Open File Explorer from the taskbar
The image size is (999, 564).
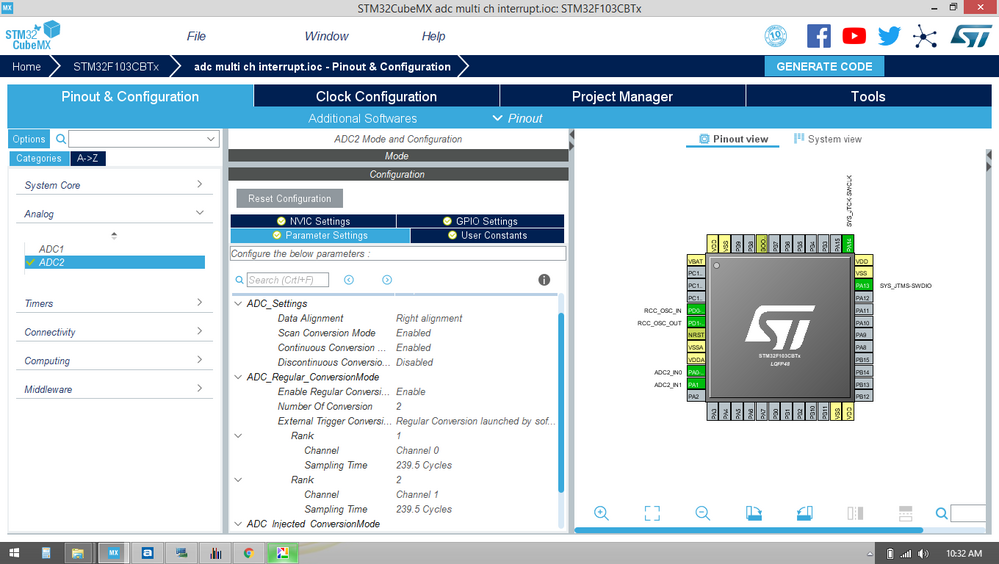77,553
